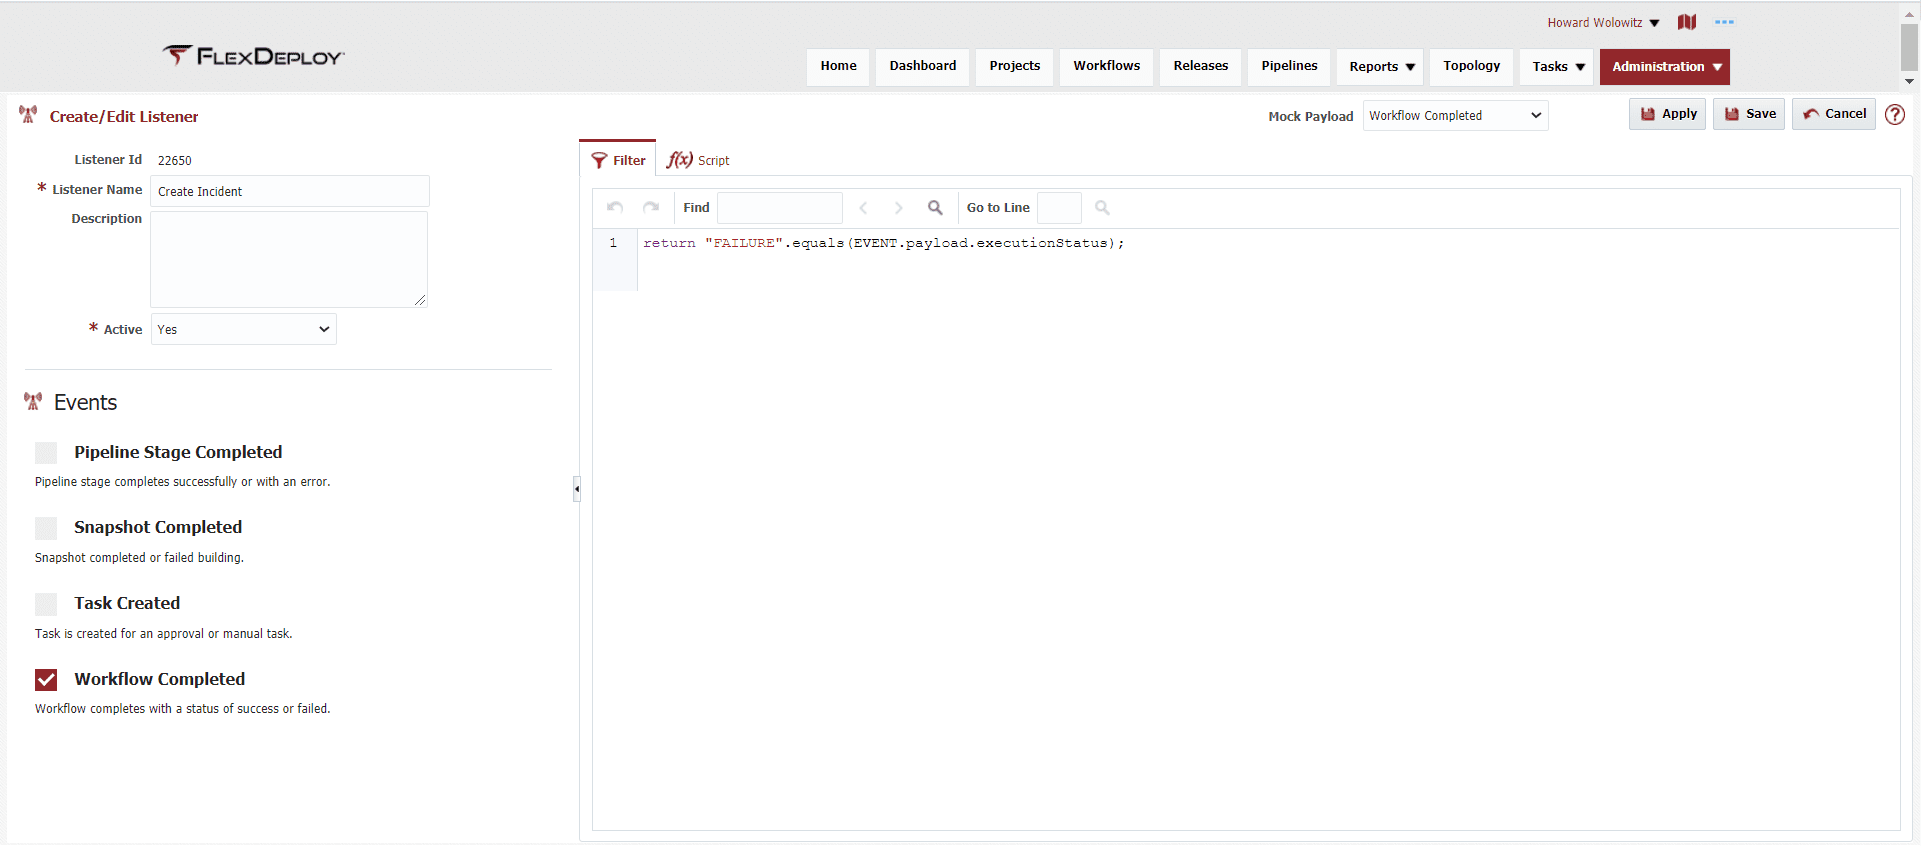
Task: Click the Cancel button
Action: 1834,114
